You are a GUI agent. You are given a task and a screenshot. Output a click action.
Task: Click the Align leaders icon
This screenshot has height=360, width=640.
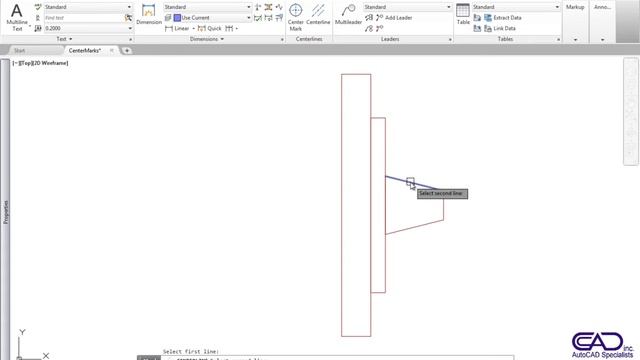(369, 18)
